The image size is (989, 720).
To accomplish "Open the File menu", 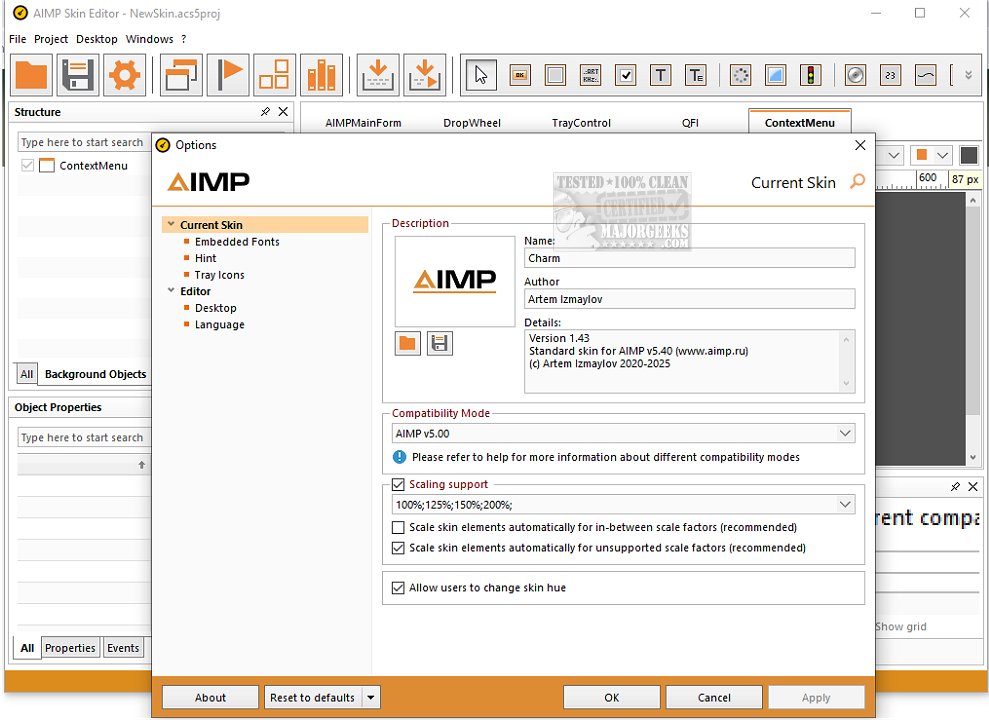I will [18, 39].
